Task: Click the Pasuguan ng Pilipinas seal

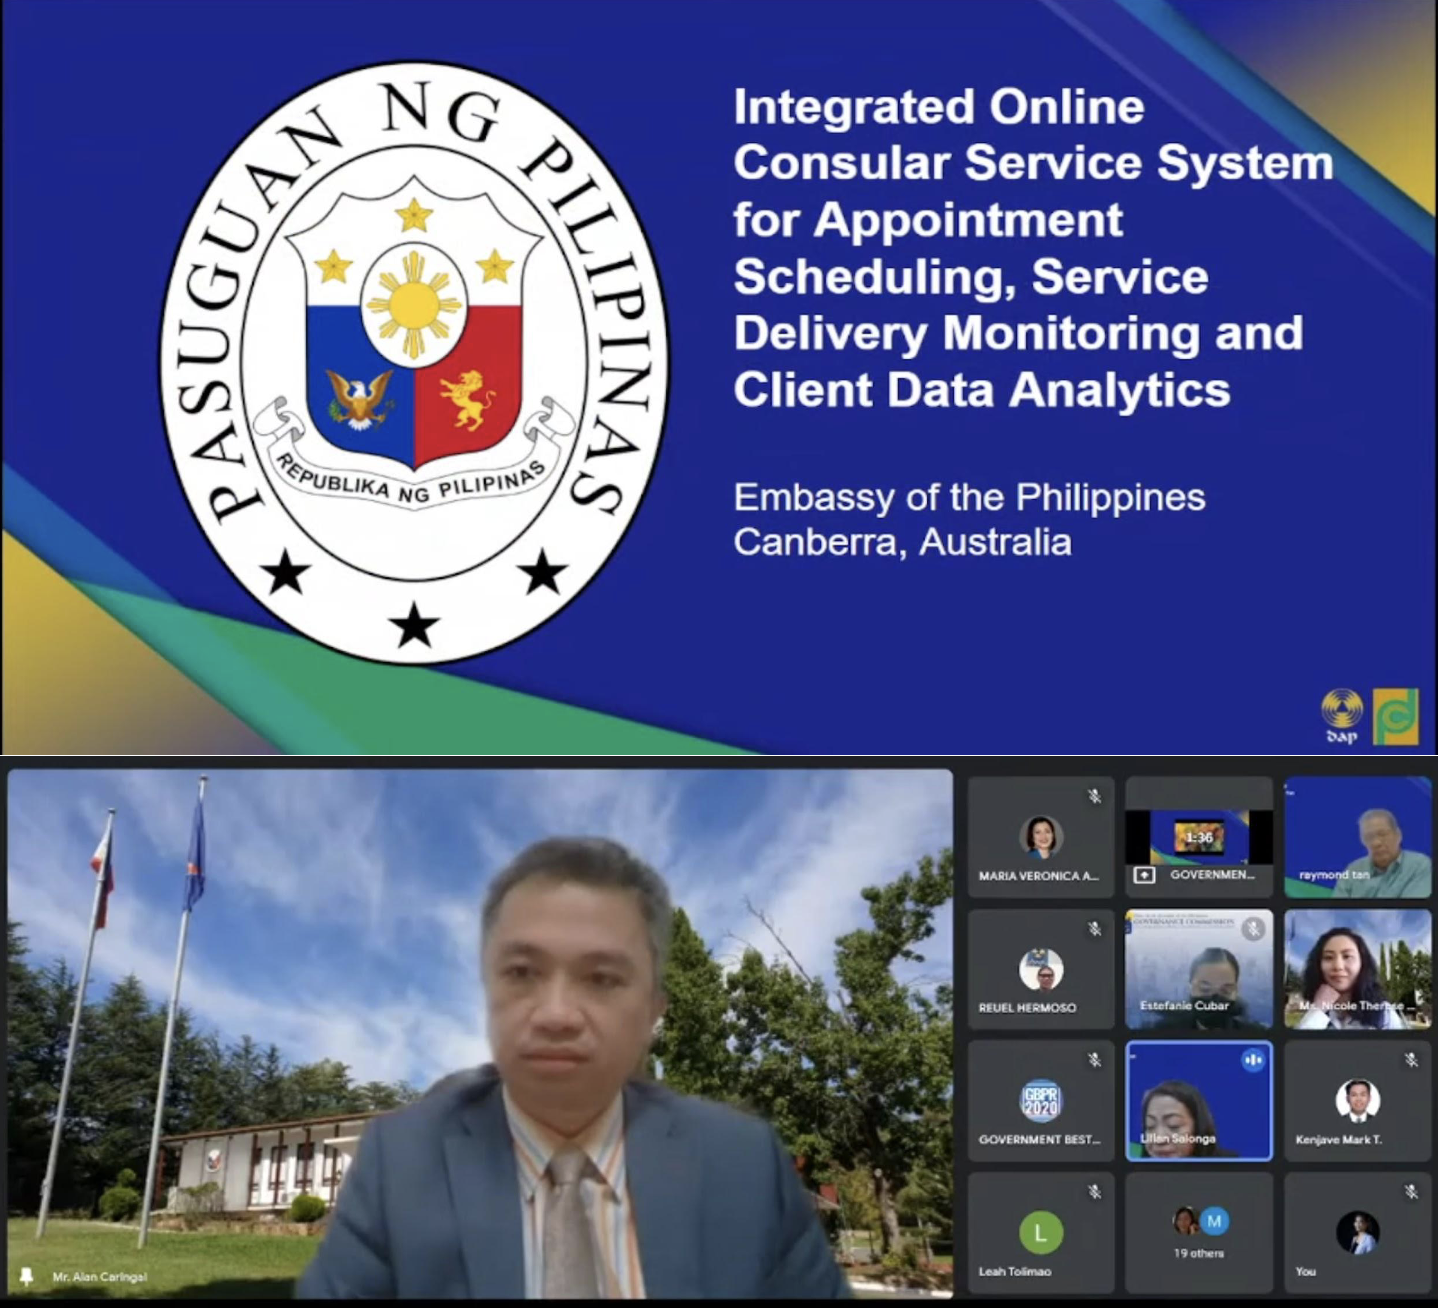Action: tap(415, 363)
